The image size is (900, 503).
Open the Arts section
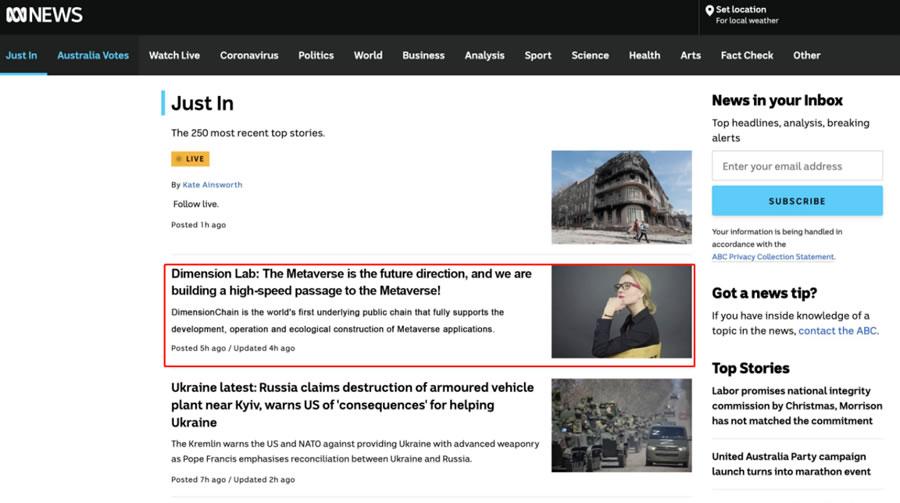[x=690, y=55]
